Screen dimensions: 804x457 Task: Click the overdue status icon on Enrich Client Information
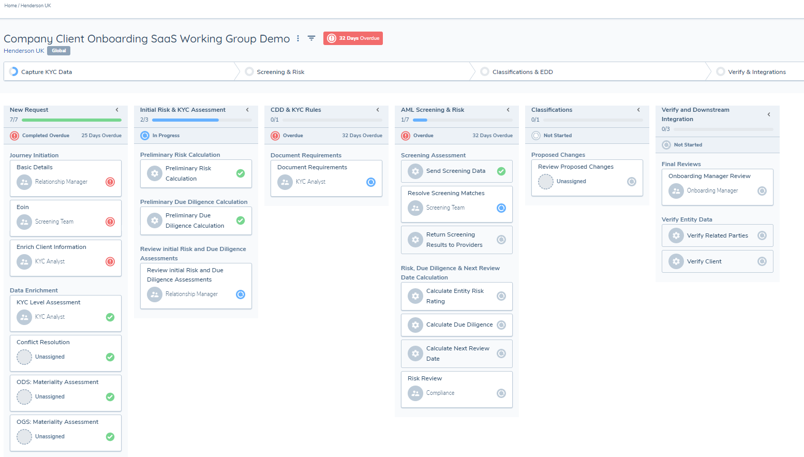(110, 262)
